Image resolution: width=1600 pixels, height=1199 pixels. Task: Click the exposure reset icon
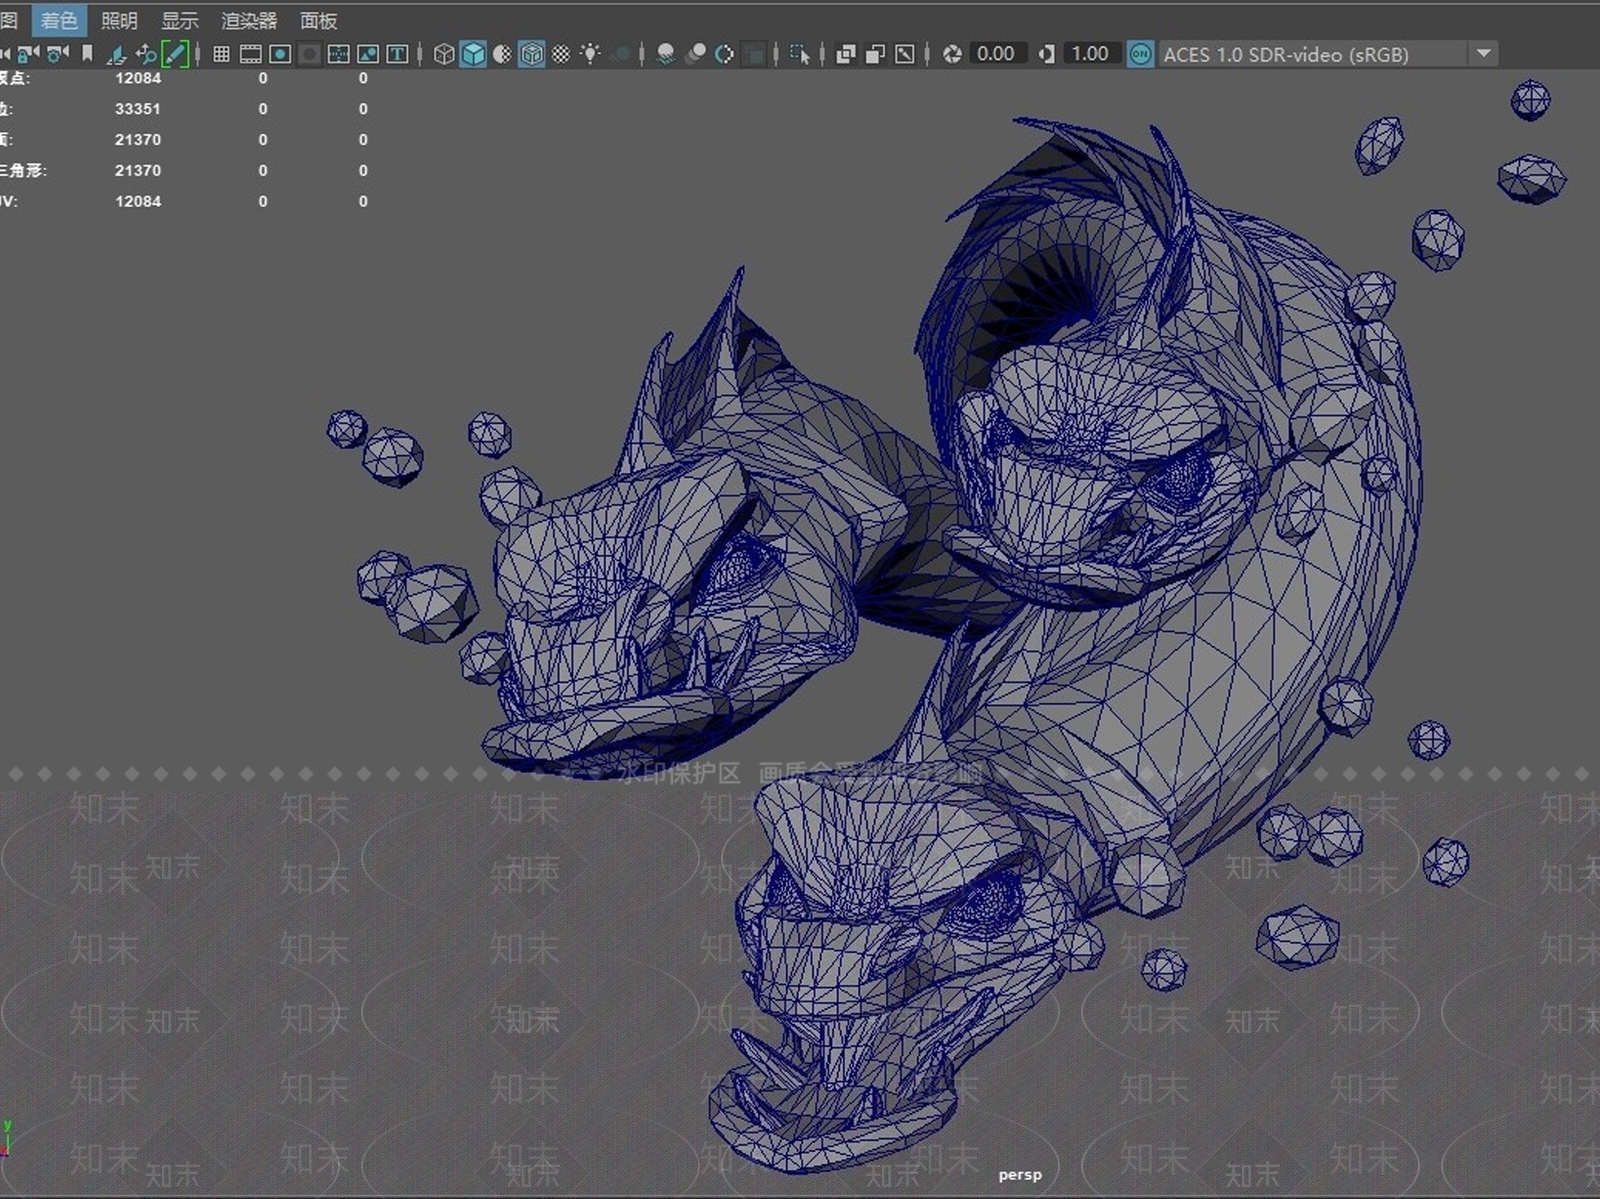click(x=952, y=54)
